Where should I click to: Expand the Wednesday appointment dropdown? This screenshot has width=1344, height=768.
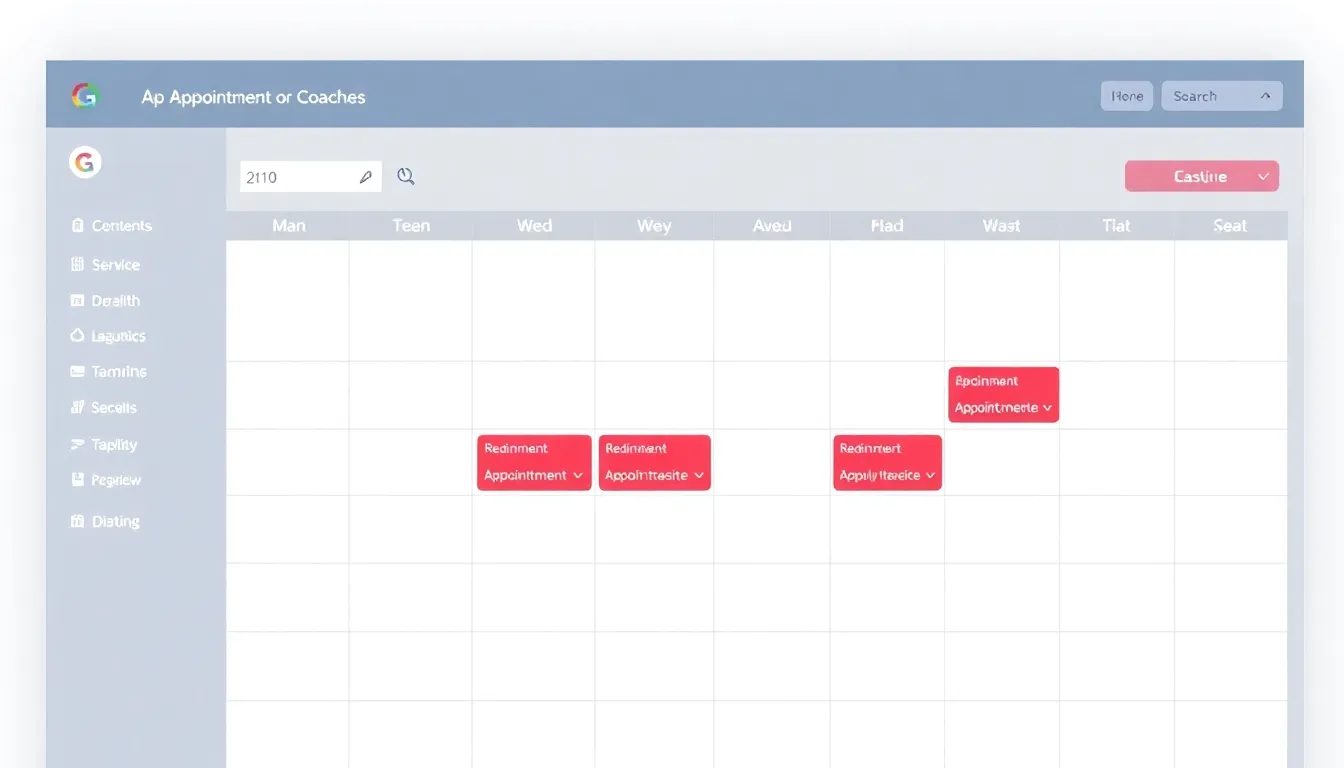[578, 476]
